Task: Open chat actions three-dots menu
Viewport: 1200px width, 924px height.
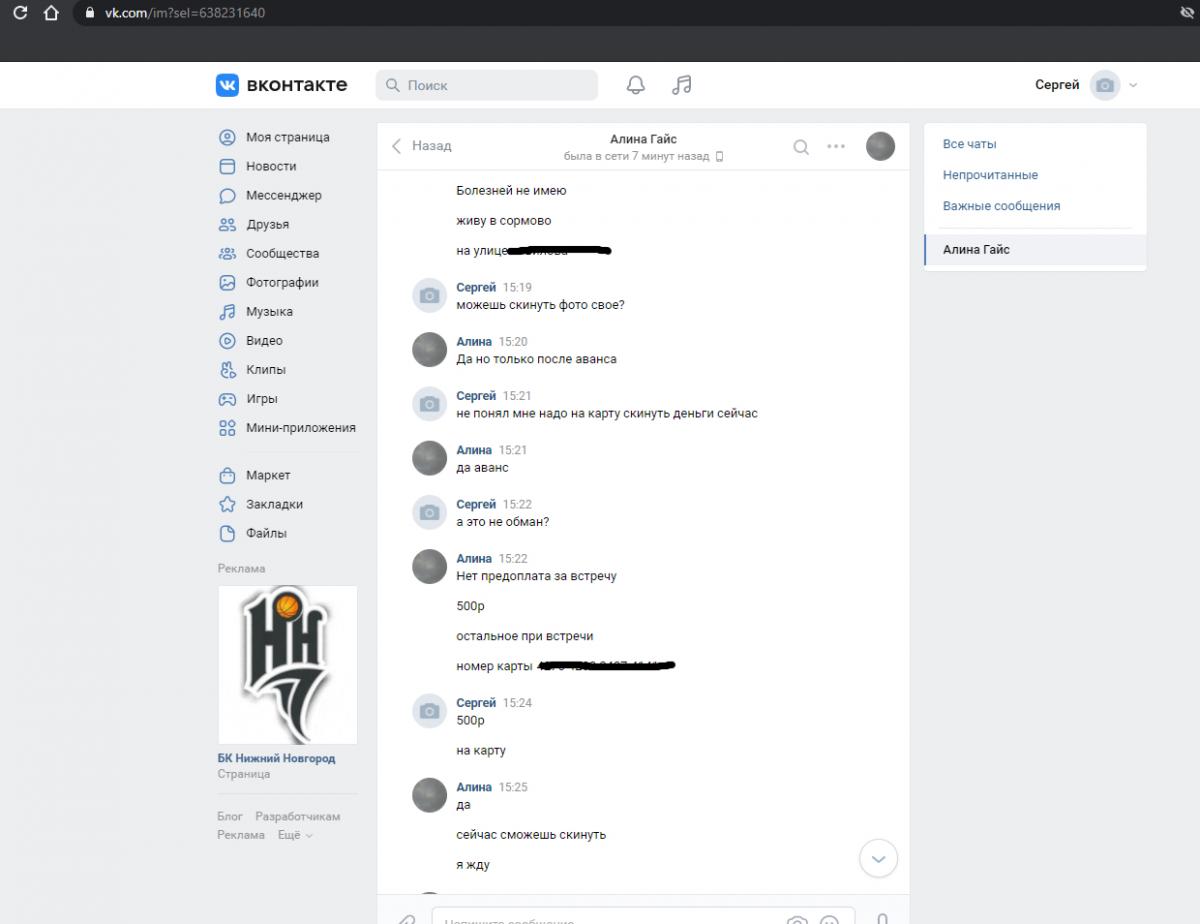Action: coord(836,147)
